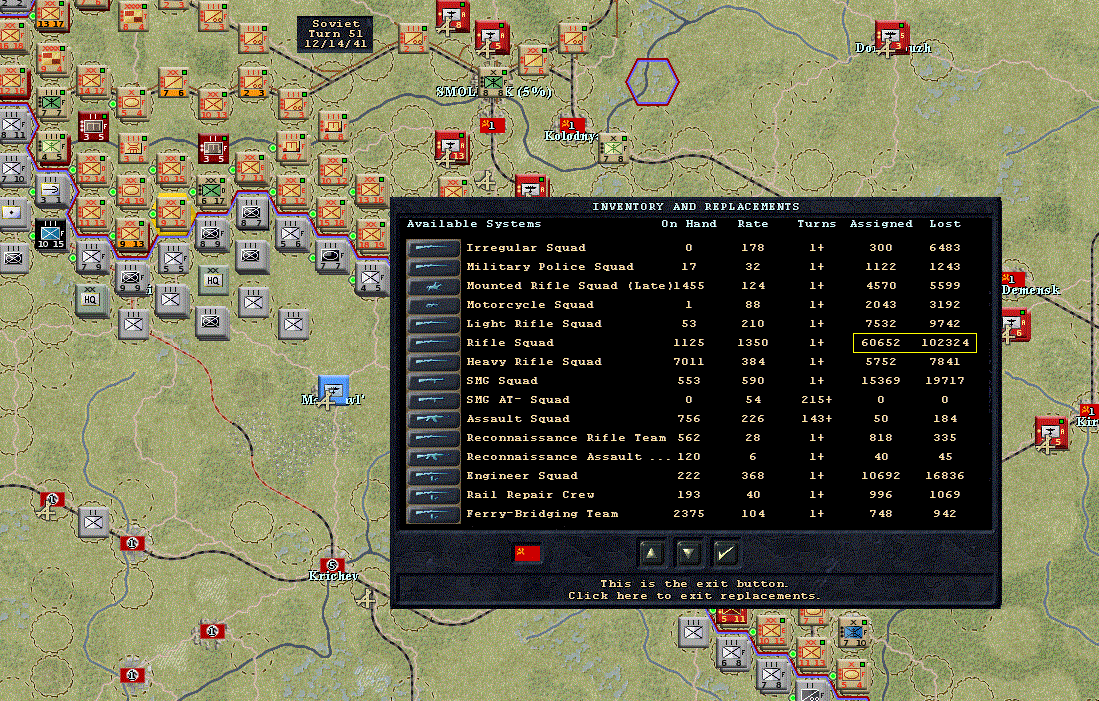
Task: Click the 'Rate' column header
Action: [753, 224]
